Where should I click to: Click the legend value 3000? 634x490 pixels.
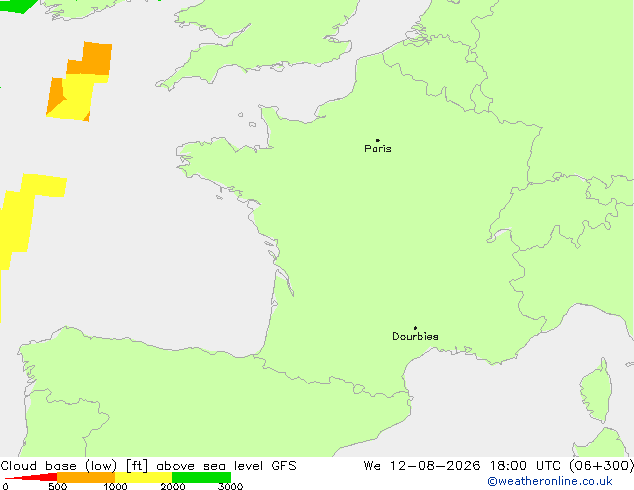pos(230,486)
